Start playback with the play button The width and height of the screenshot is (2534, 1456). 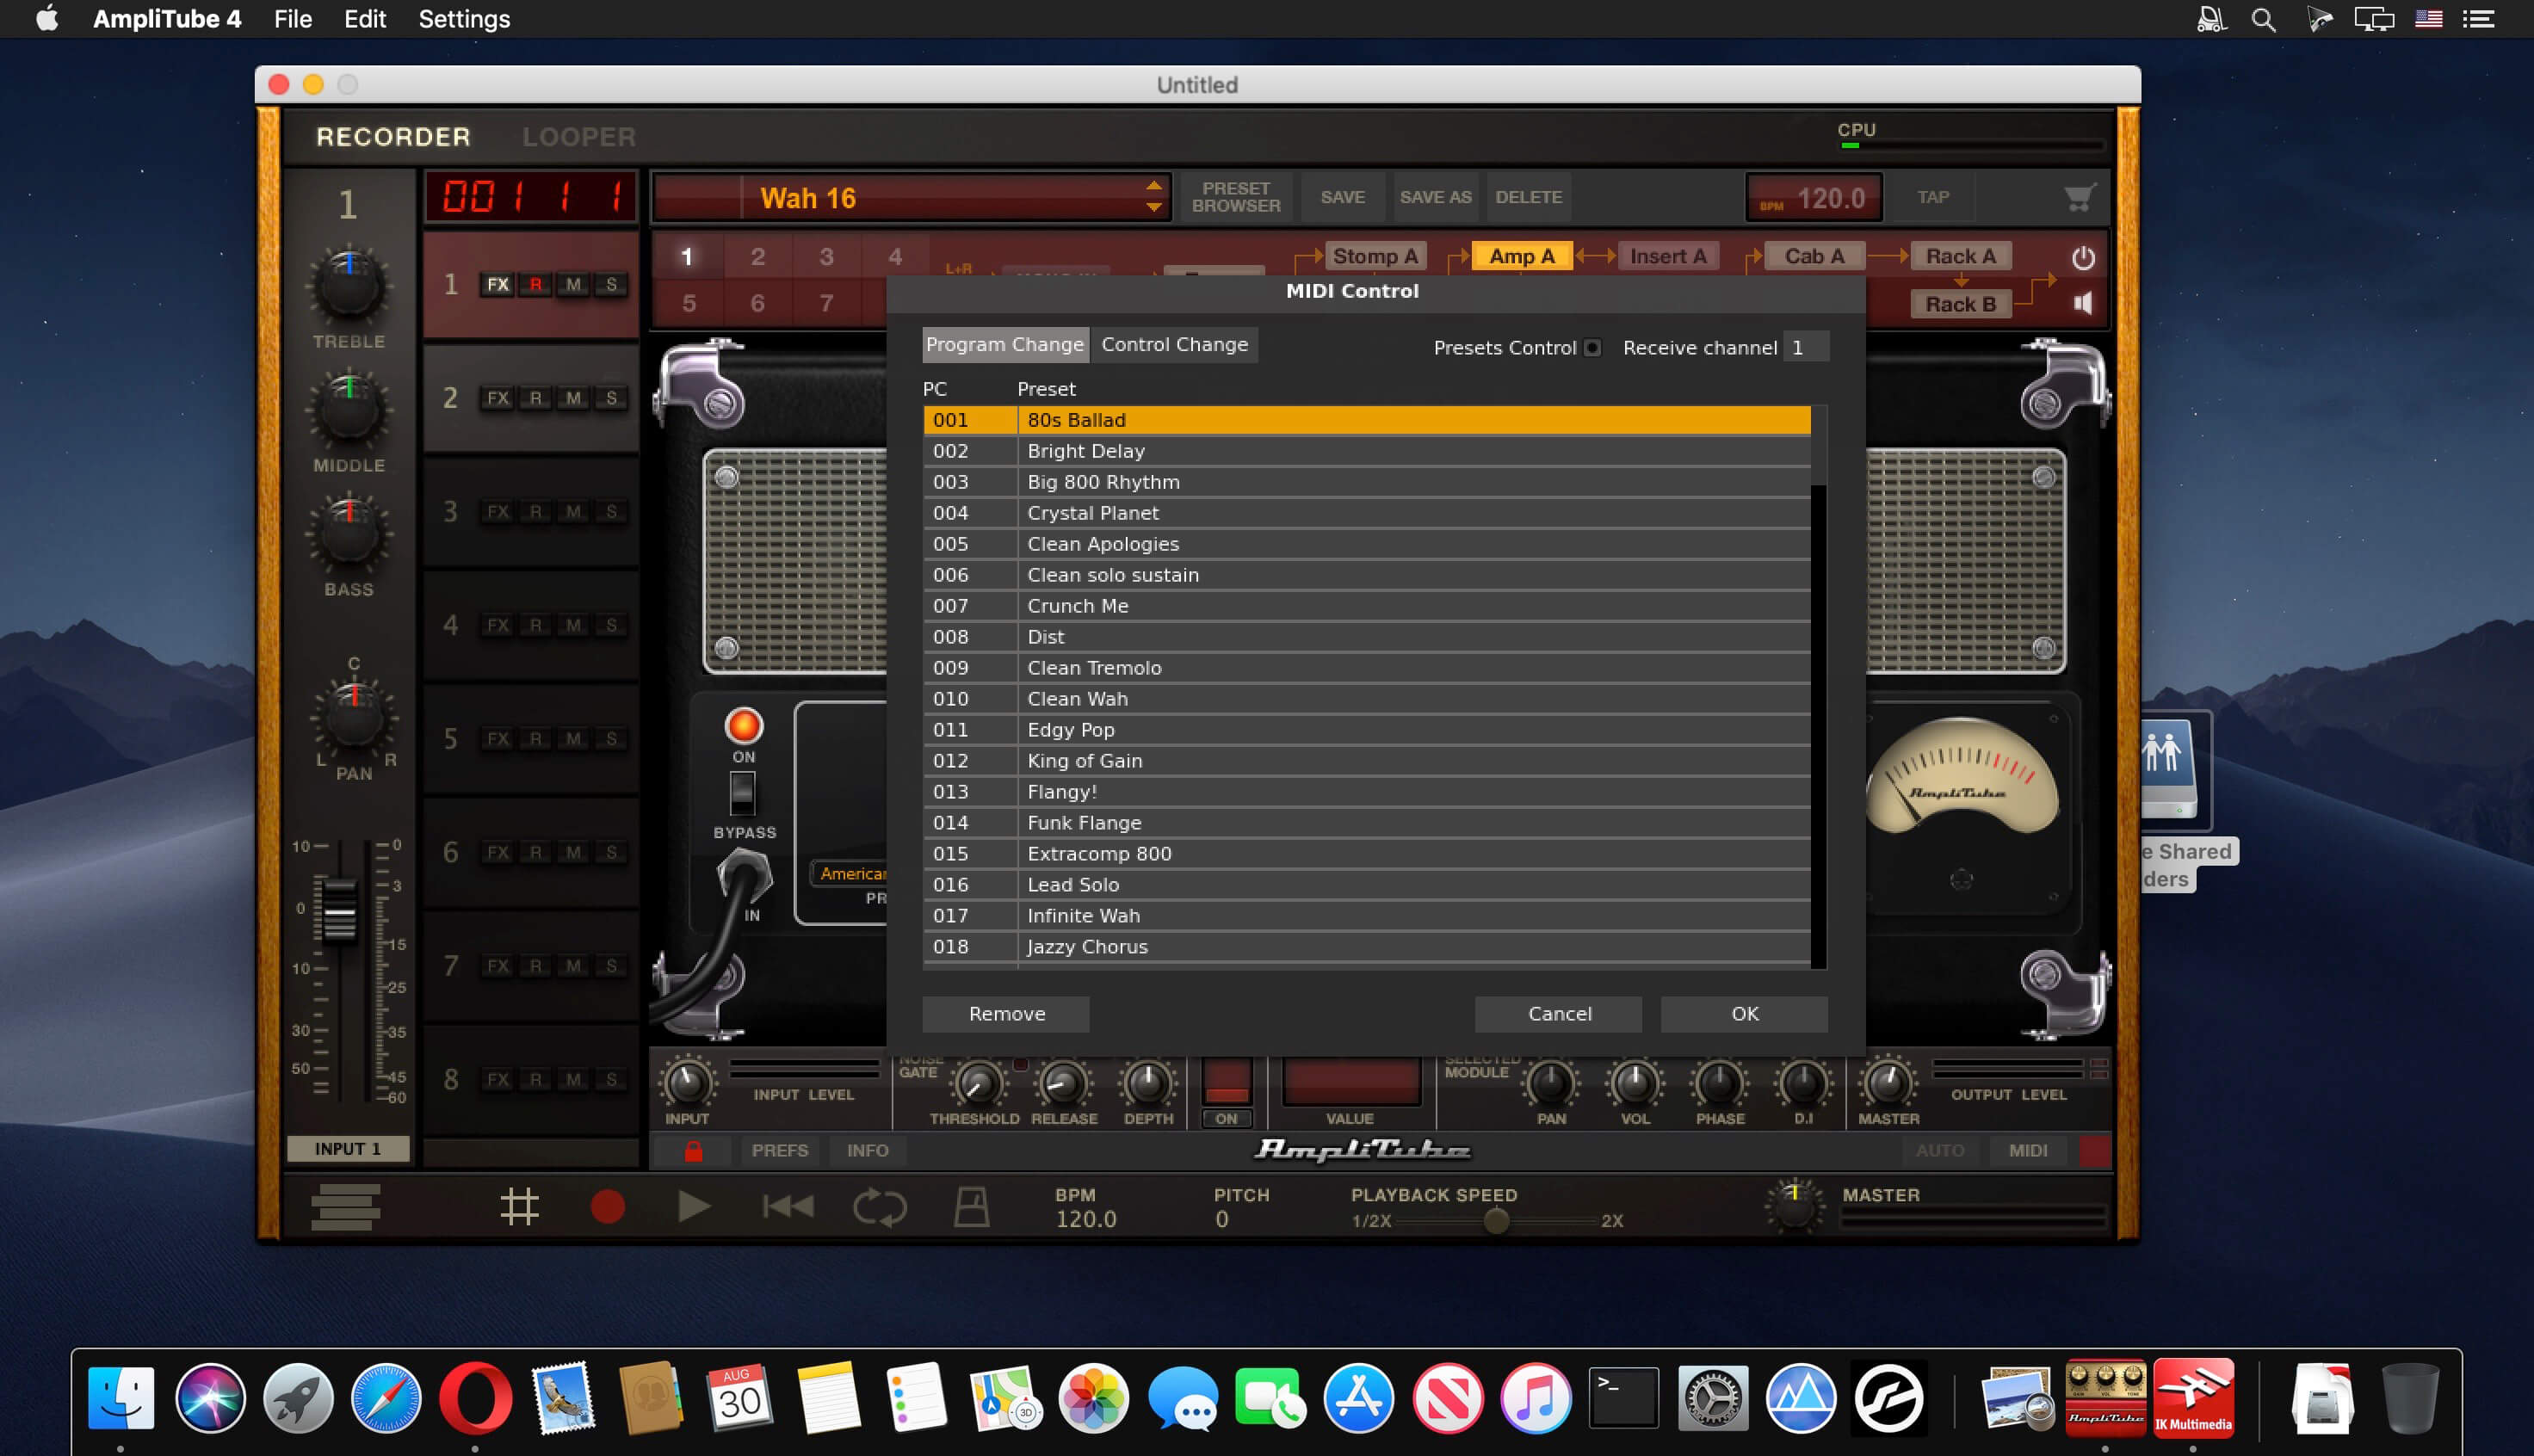click(x=693, y=1206)
